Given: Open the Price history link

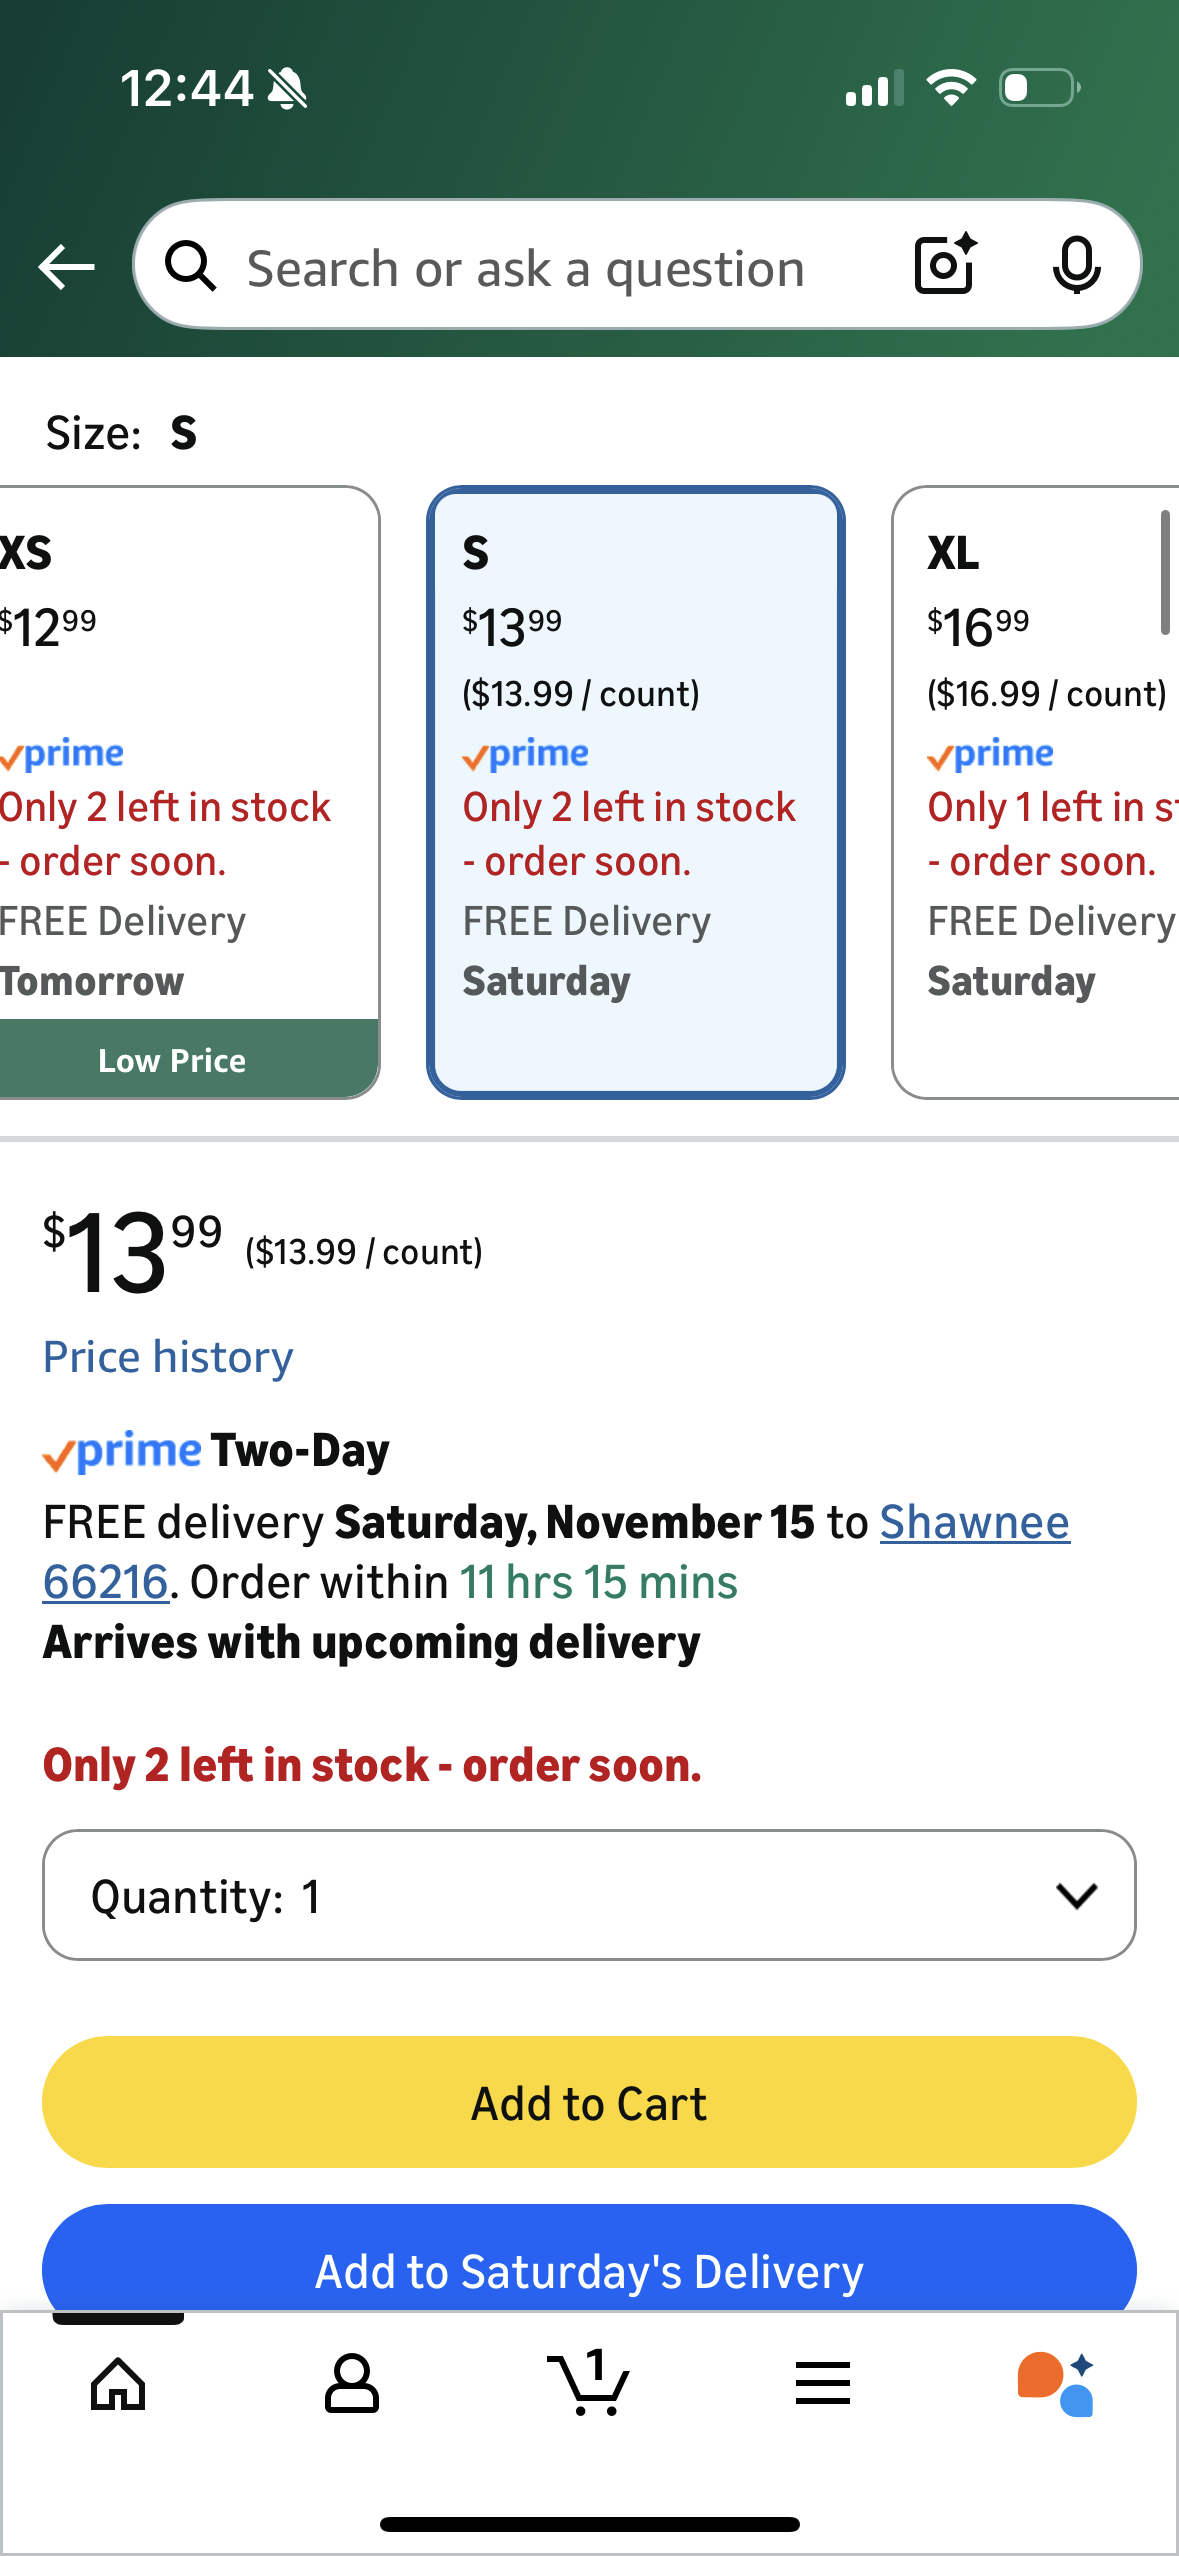Looking at the screenshot, I should click(168, 1357).
